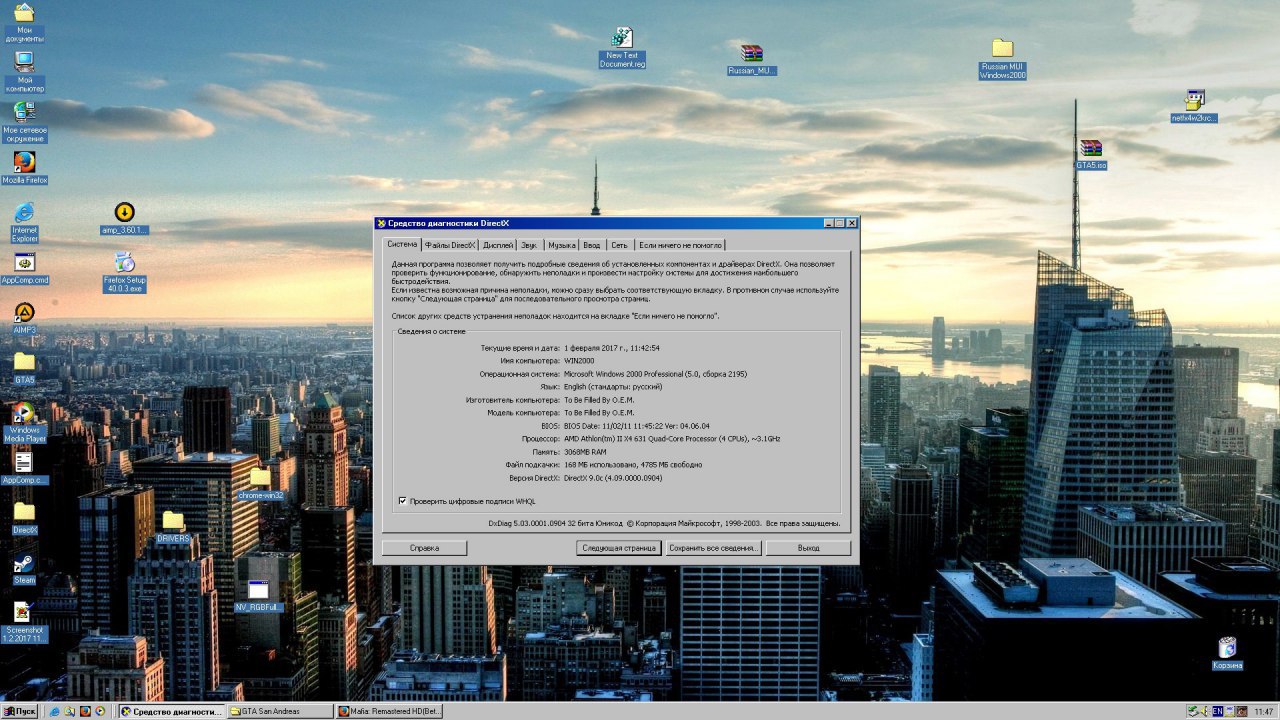Click the Следующая страница button
The image size is (1280, 720).
[619, 548]
